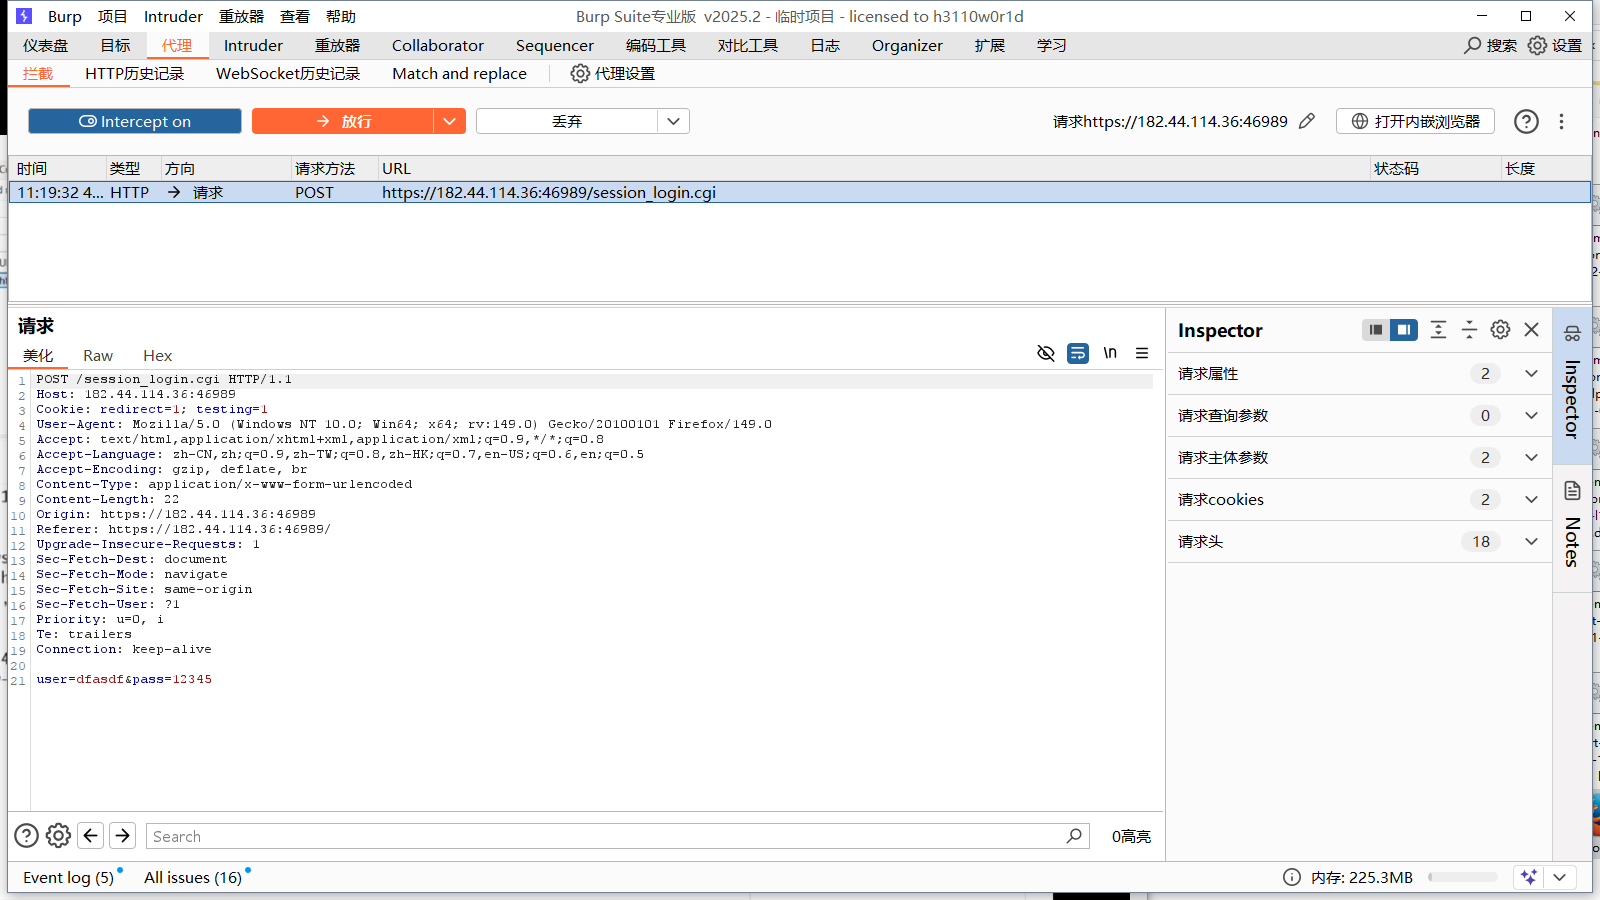Viewport: 1600px width, 900px height.
Task: Open Match and replace tab
Action: 459,73
